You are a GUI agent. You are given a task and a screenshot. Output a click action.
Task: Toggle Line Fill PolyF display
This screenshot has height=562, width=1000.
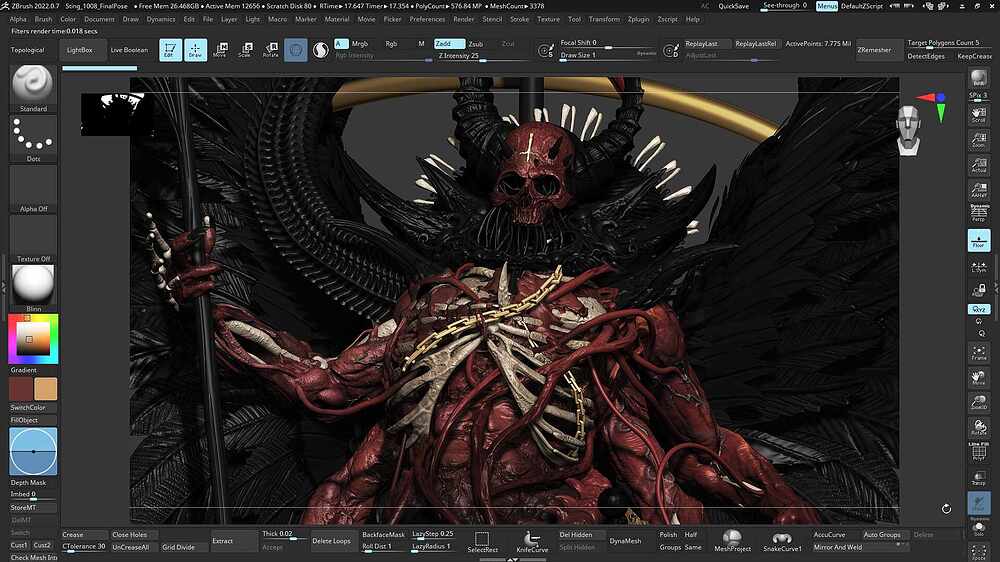click(x=978, y=452)
